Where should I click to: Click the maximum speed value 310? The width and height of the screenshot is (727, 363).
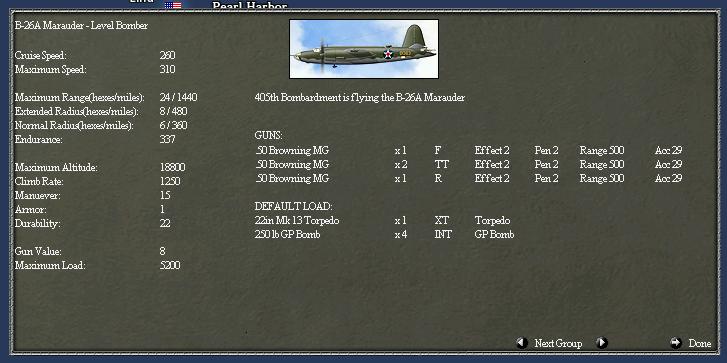point(167,70)
